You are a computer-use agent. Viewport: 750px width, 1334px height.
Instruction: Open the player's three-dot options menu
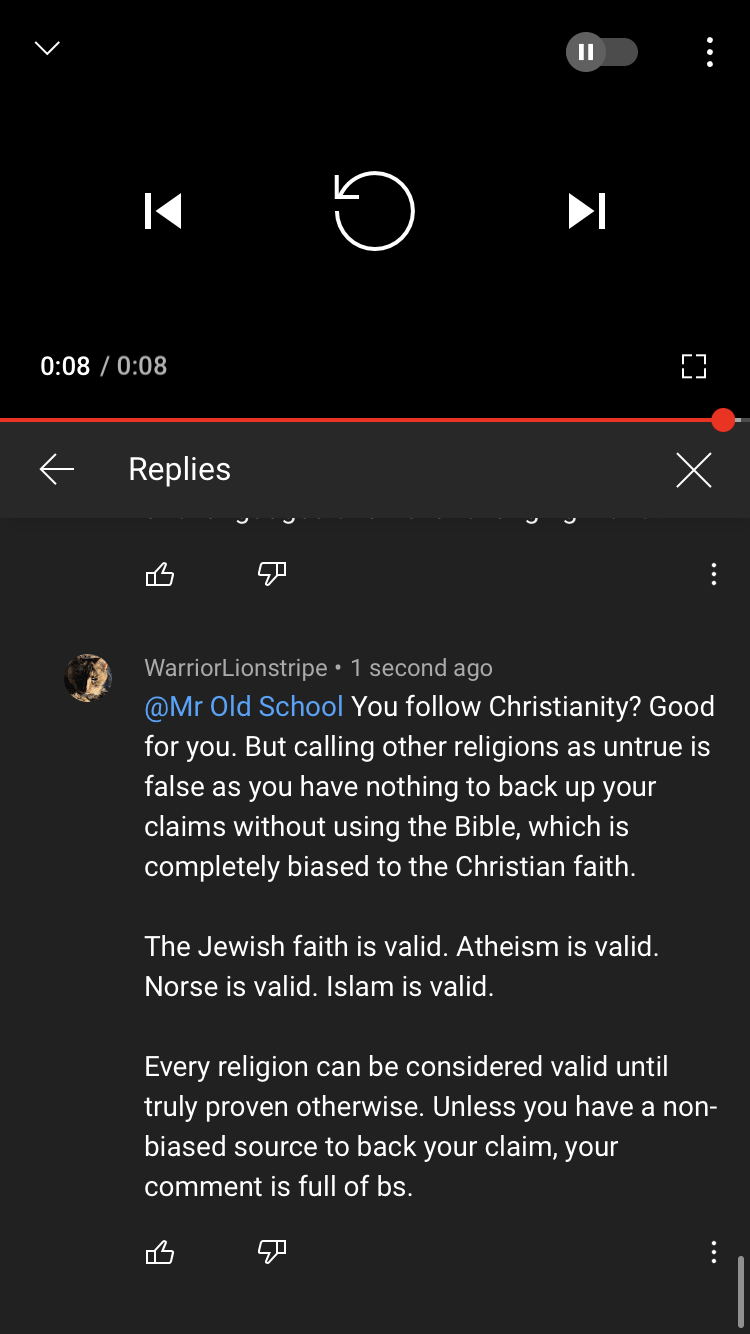pyautogui.click(x=709, y=52)
